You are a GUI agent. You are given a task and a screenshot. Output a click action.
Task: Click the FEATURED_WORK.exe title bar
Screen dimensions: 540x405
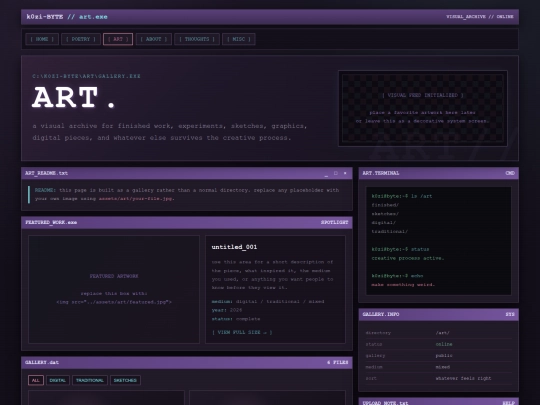click(187, 222)
